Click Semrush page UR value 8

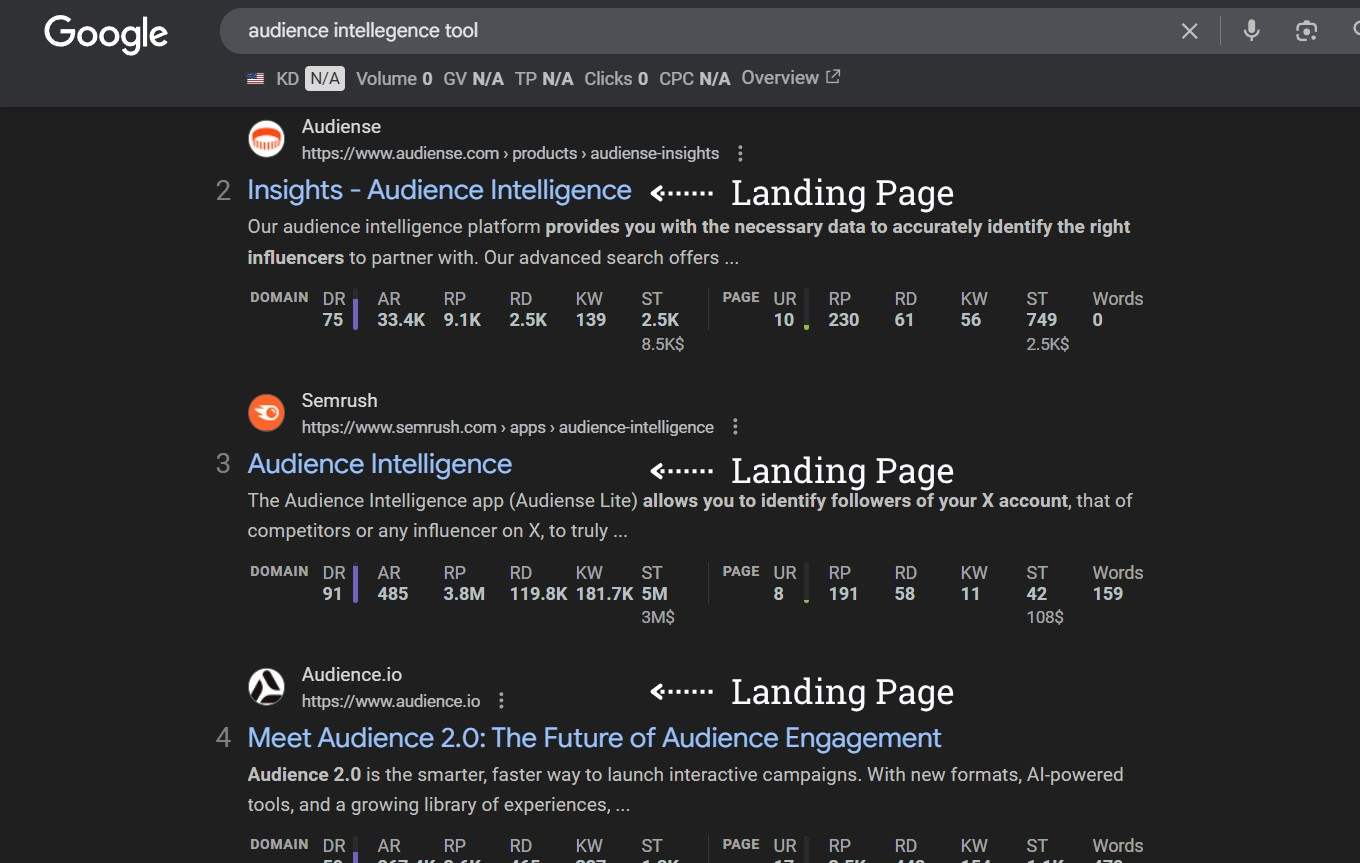779,594
